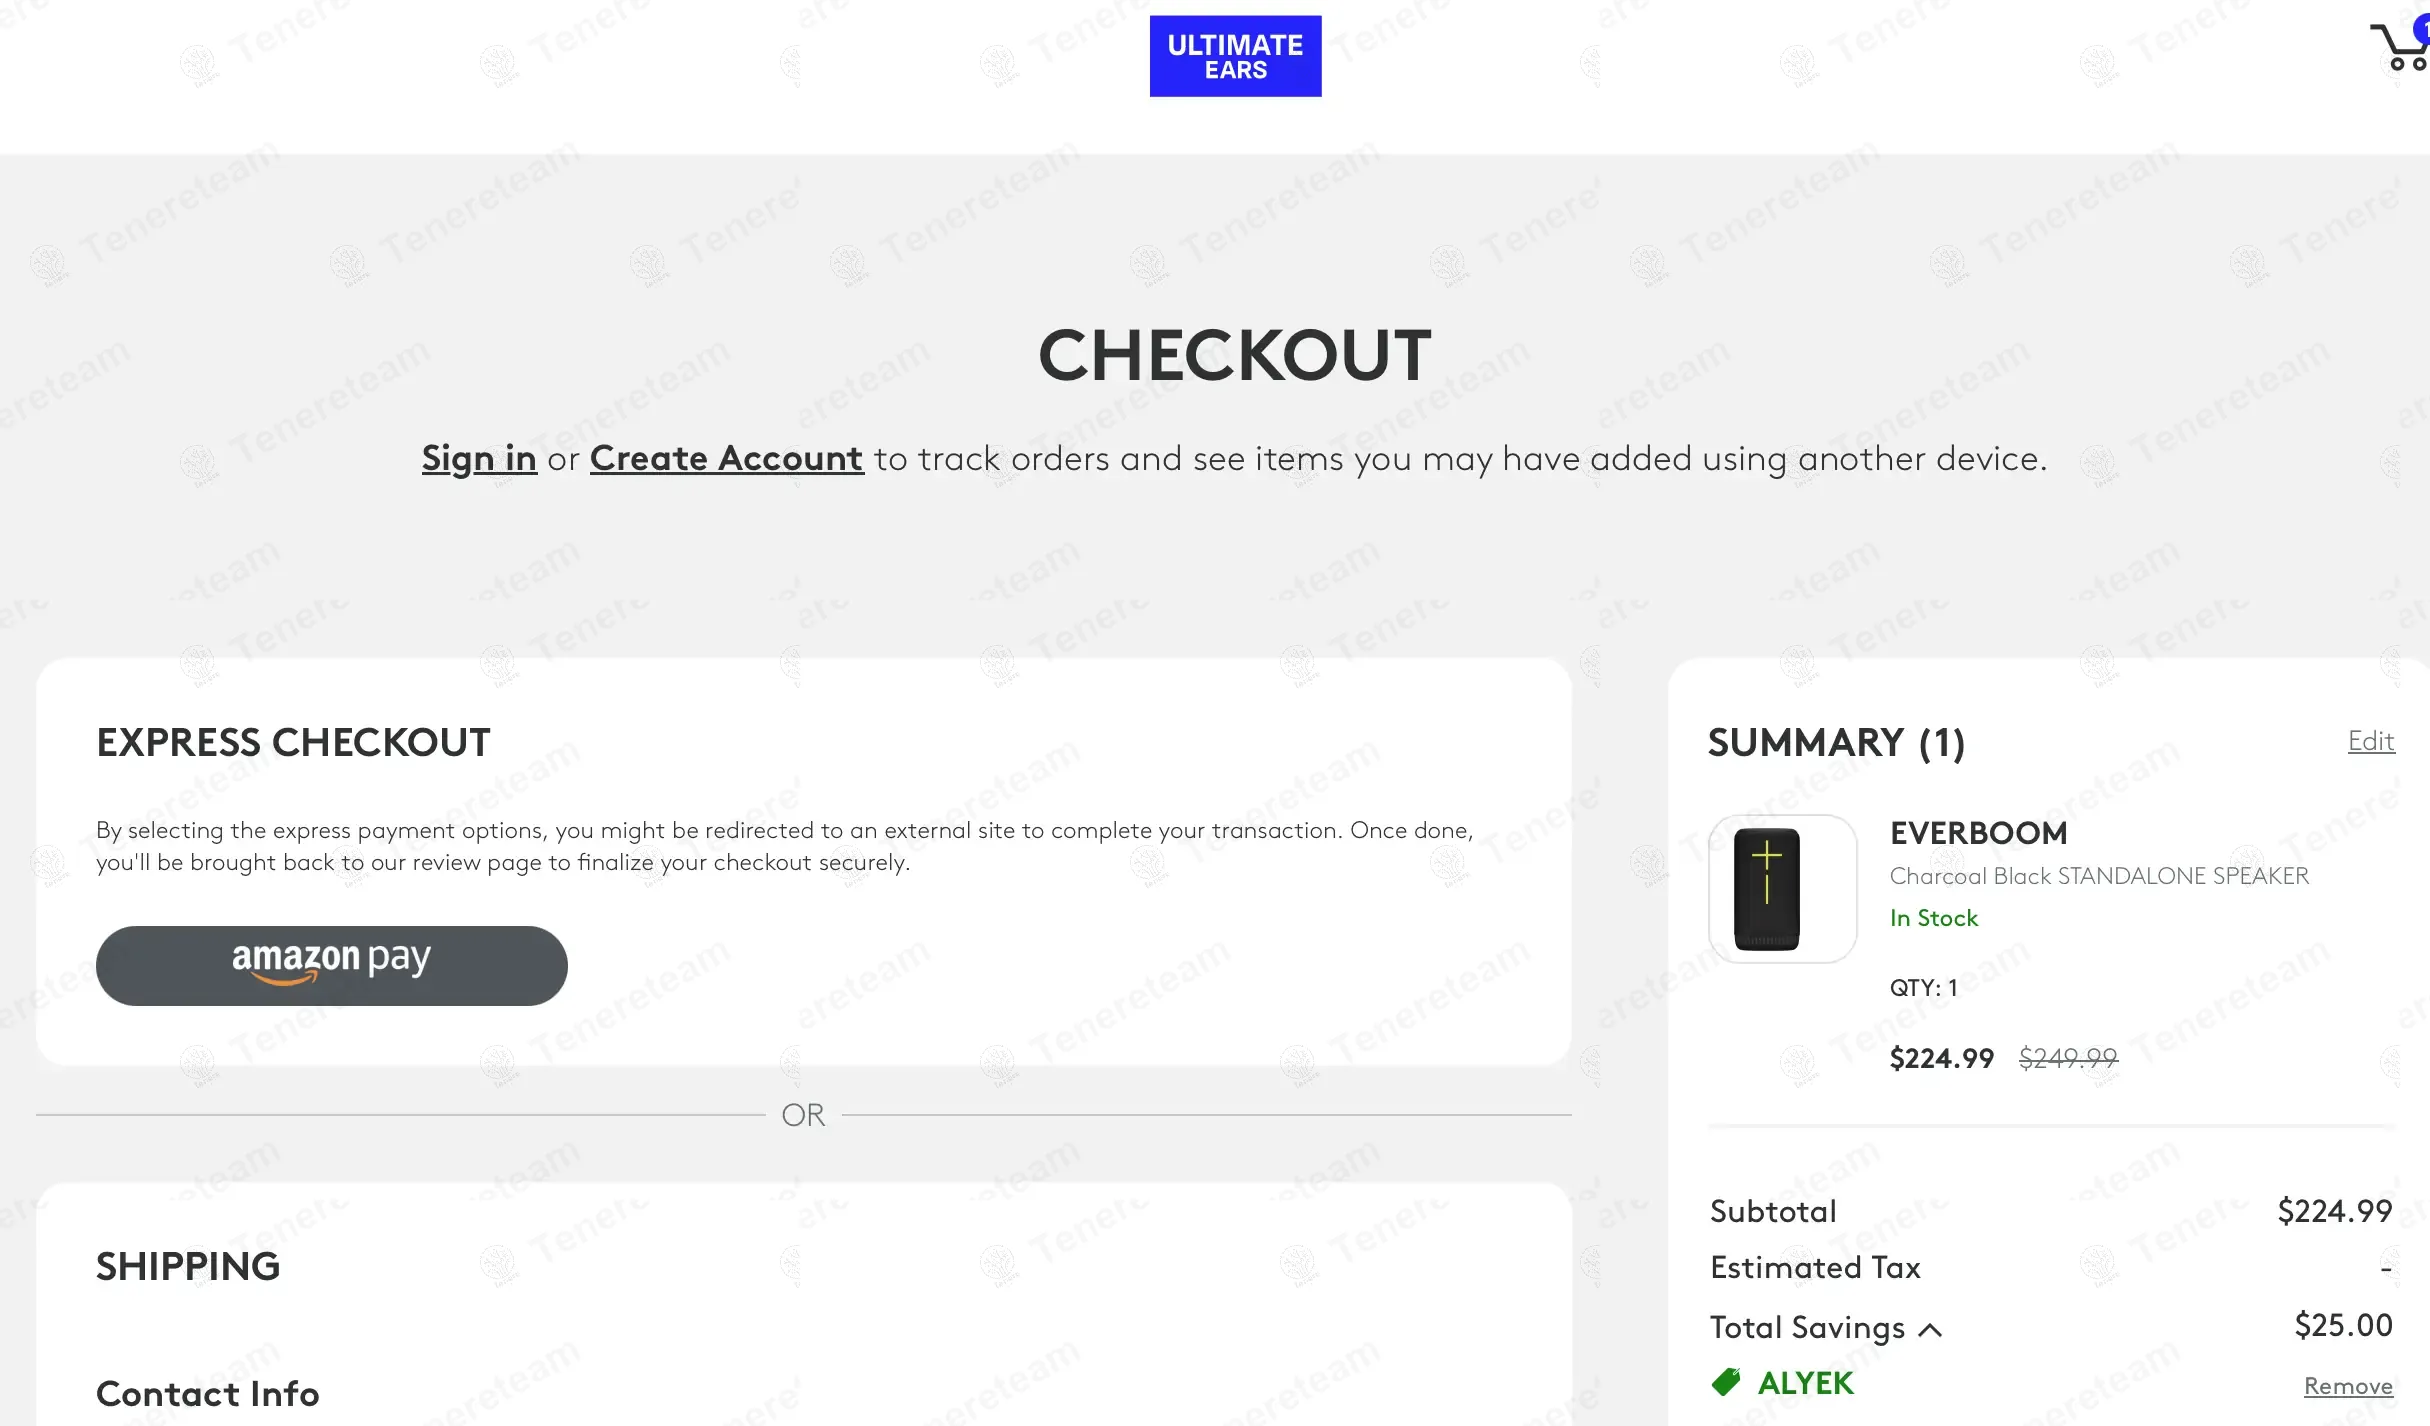Viewport: 2430px width, 1426px height.
Task: Click the green In Stock label
Action: click(1933, 918)
